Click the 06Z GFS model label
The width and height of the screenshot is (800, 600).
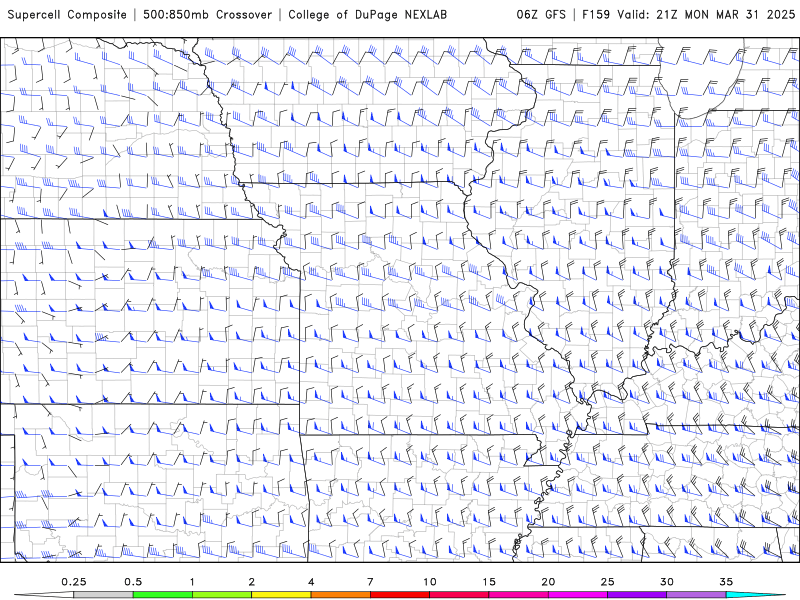tap(541, 15)
